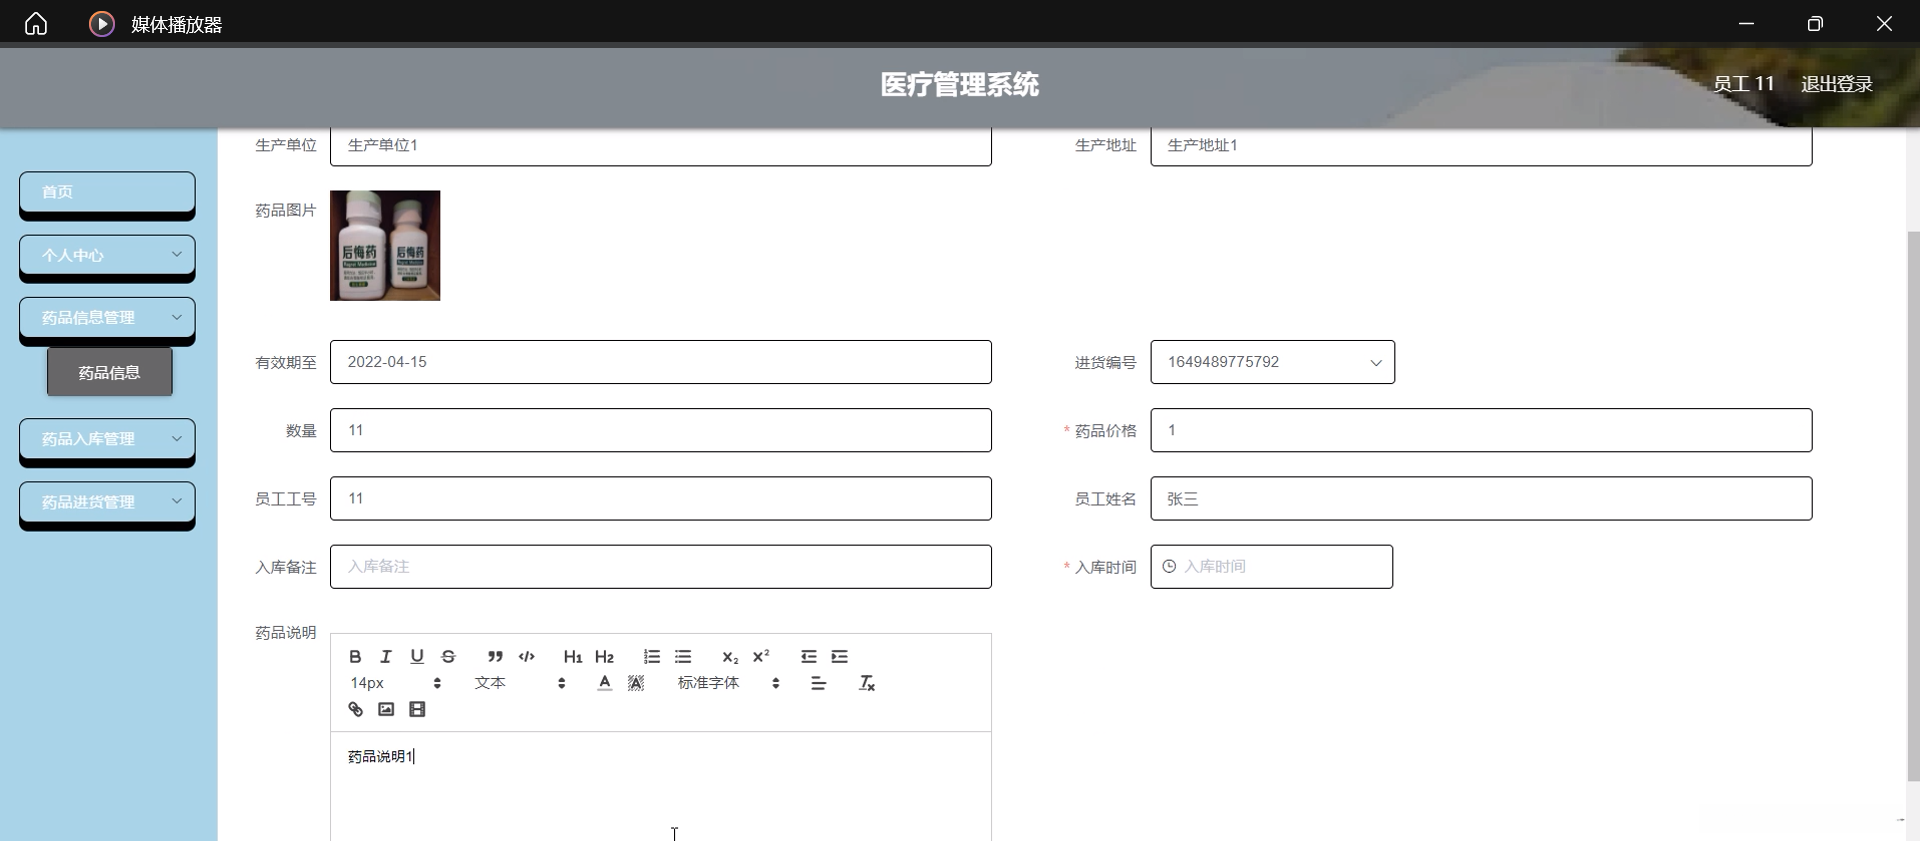Select the 药品信息 submenu item
Image resolution: width=1920 pixels, height=841 pixels.
pos(110,372)
